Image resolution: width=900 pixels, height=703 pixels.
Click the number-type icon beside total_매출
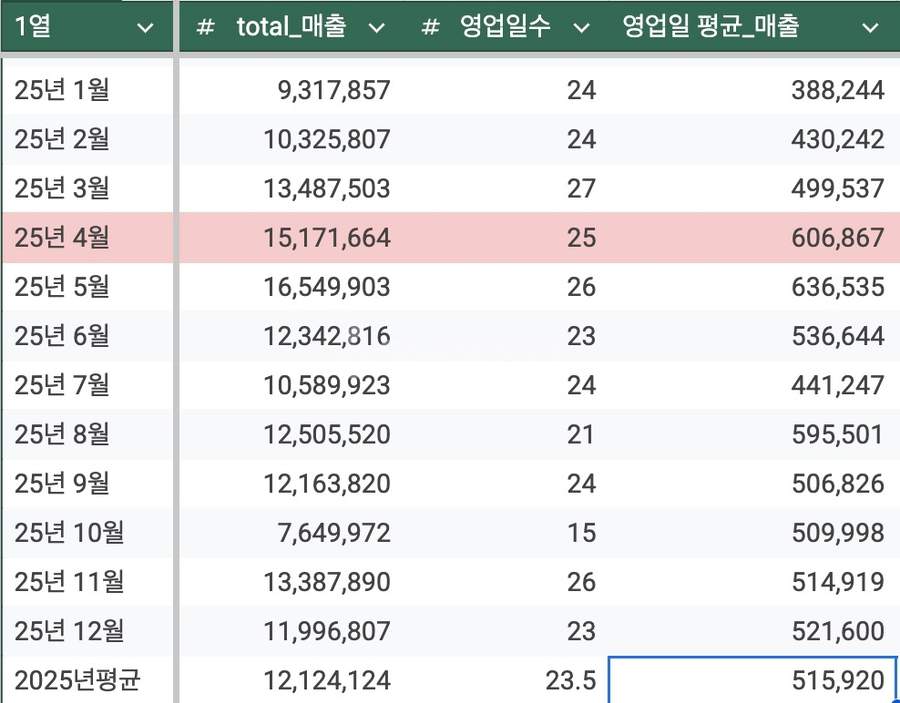pyautogui.click(x=205, y=28)
